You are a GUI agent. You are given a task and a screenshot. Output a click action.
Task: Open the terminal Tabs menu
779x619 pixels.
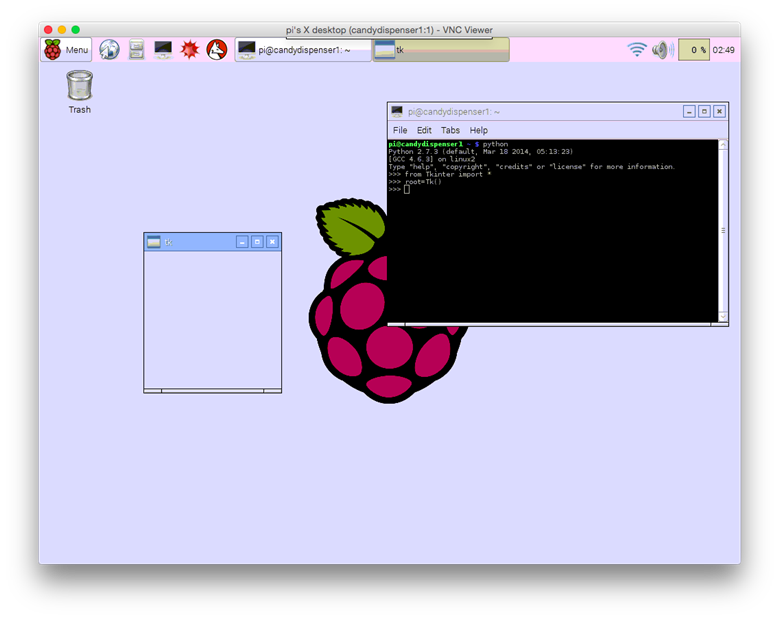click(451, 130)
